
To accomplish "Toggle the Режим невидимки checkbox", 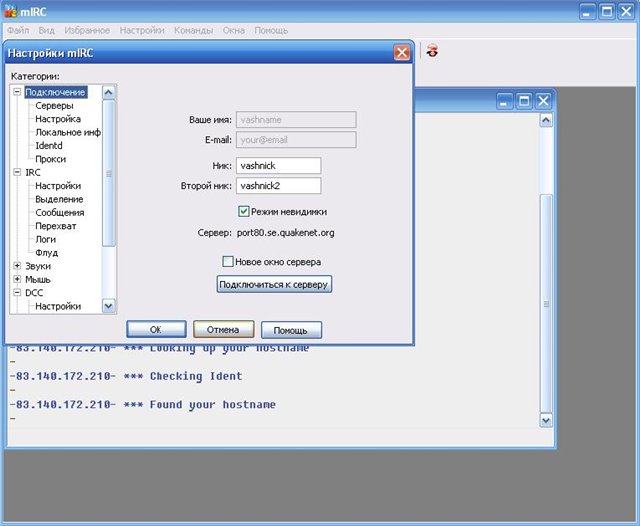I will pos(243,211).
